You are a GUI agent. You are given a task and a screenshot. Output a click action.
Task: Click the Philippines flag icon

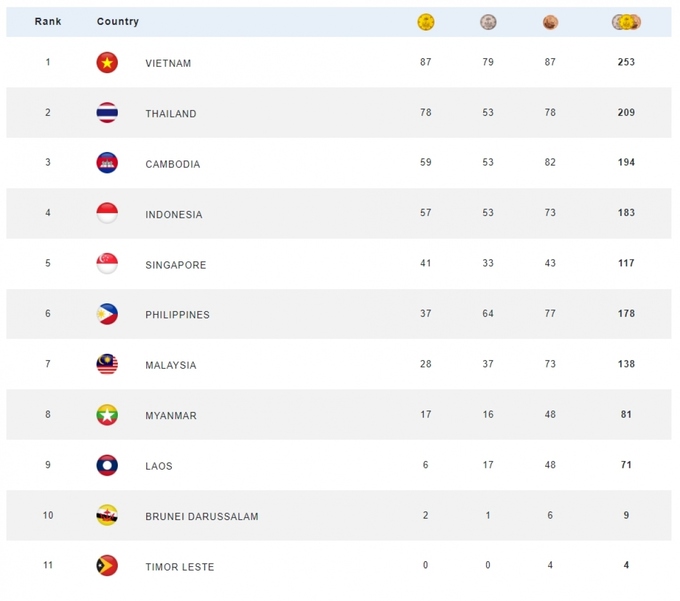tap(107, 314)
